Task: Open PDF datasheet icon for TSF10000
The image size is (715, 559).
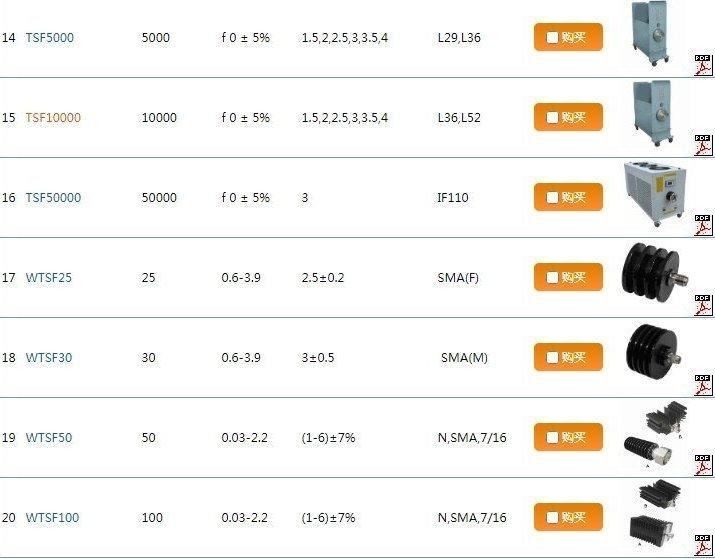Action: coord(704,144)
